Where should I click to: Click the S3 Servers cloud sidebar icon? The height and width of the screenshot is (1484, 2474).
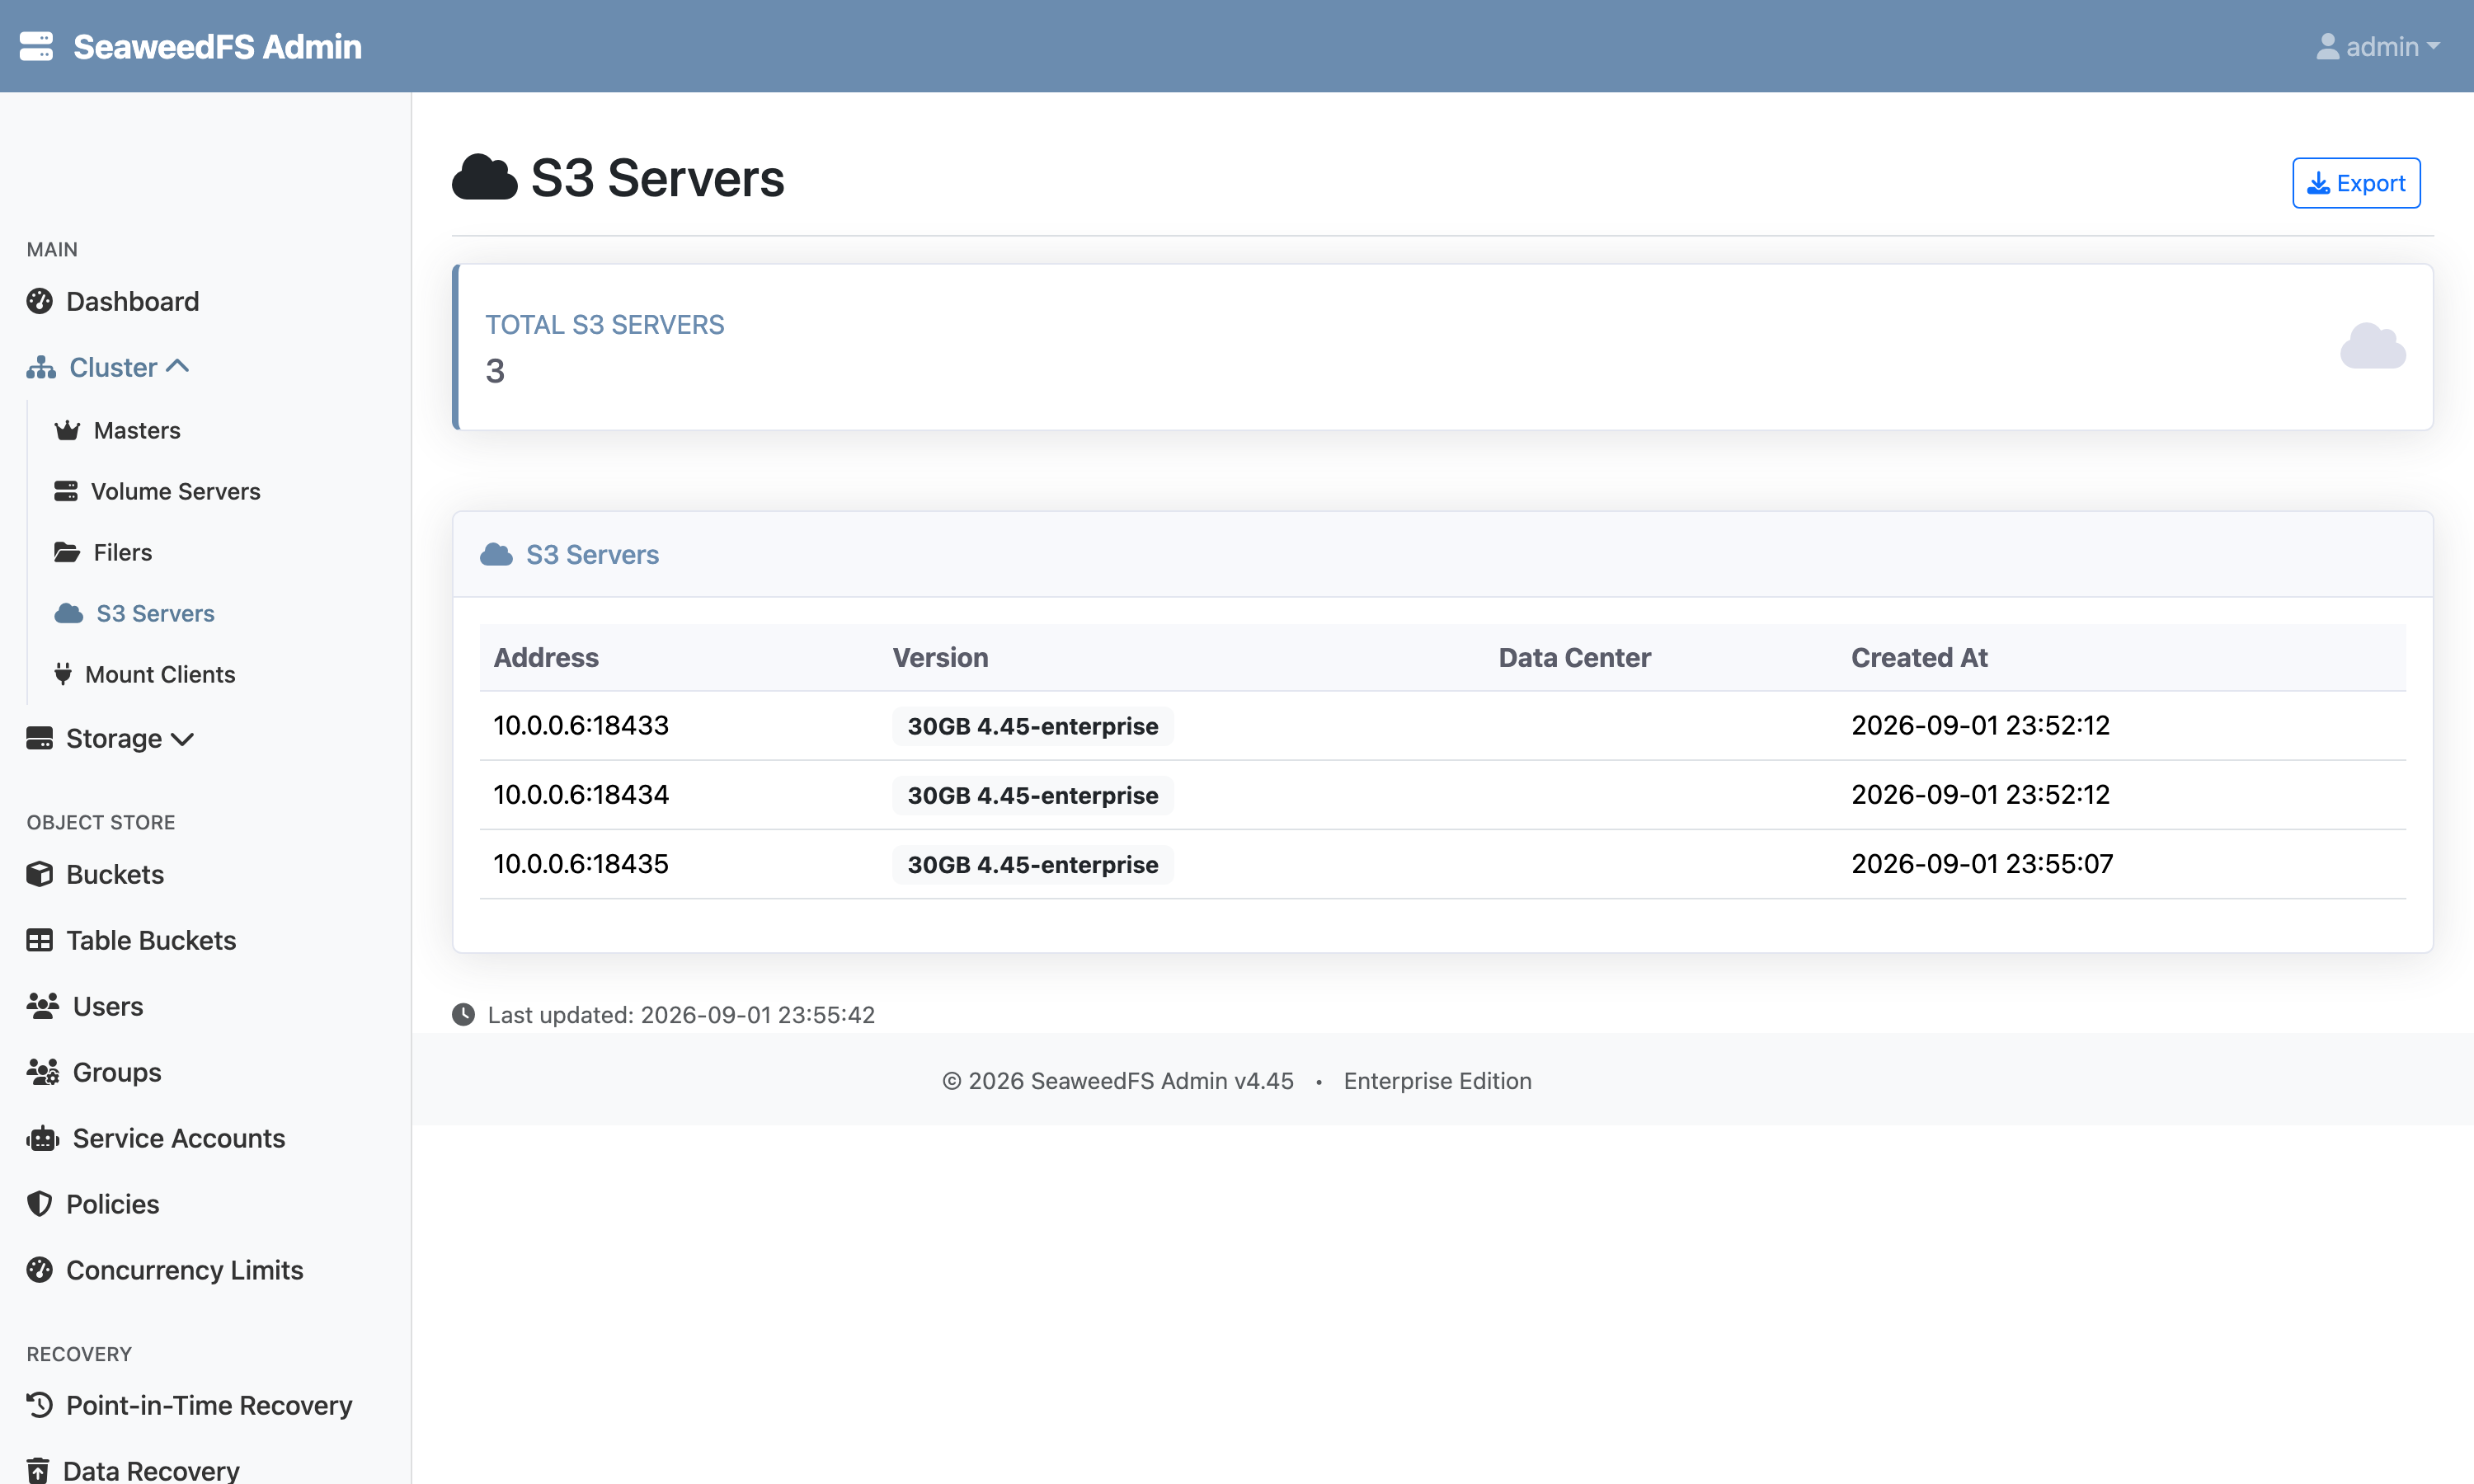click(69, 613)
